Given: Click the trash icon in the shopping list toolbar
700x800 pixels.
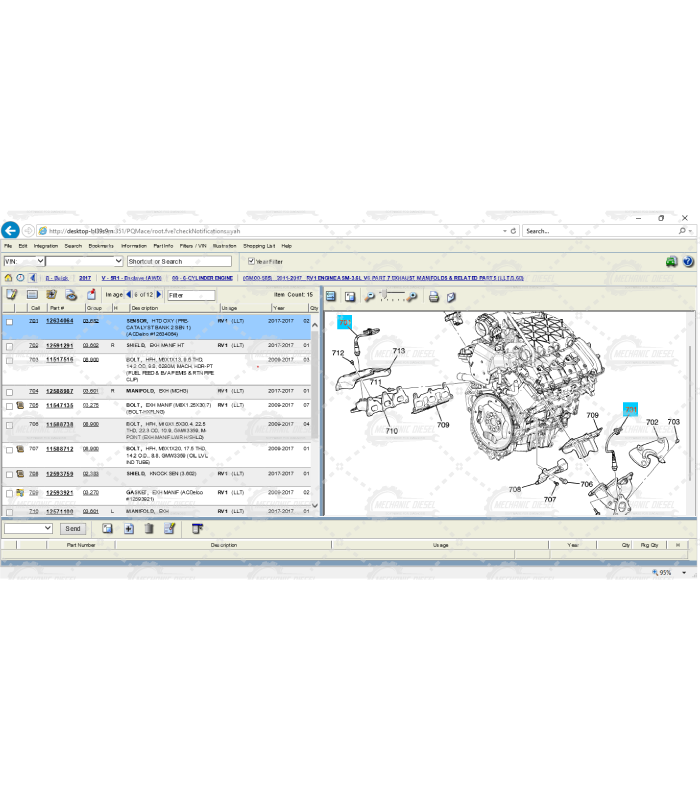Looking at the screenshot, I should 149,528.
